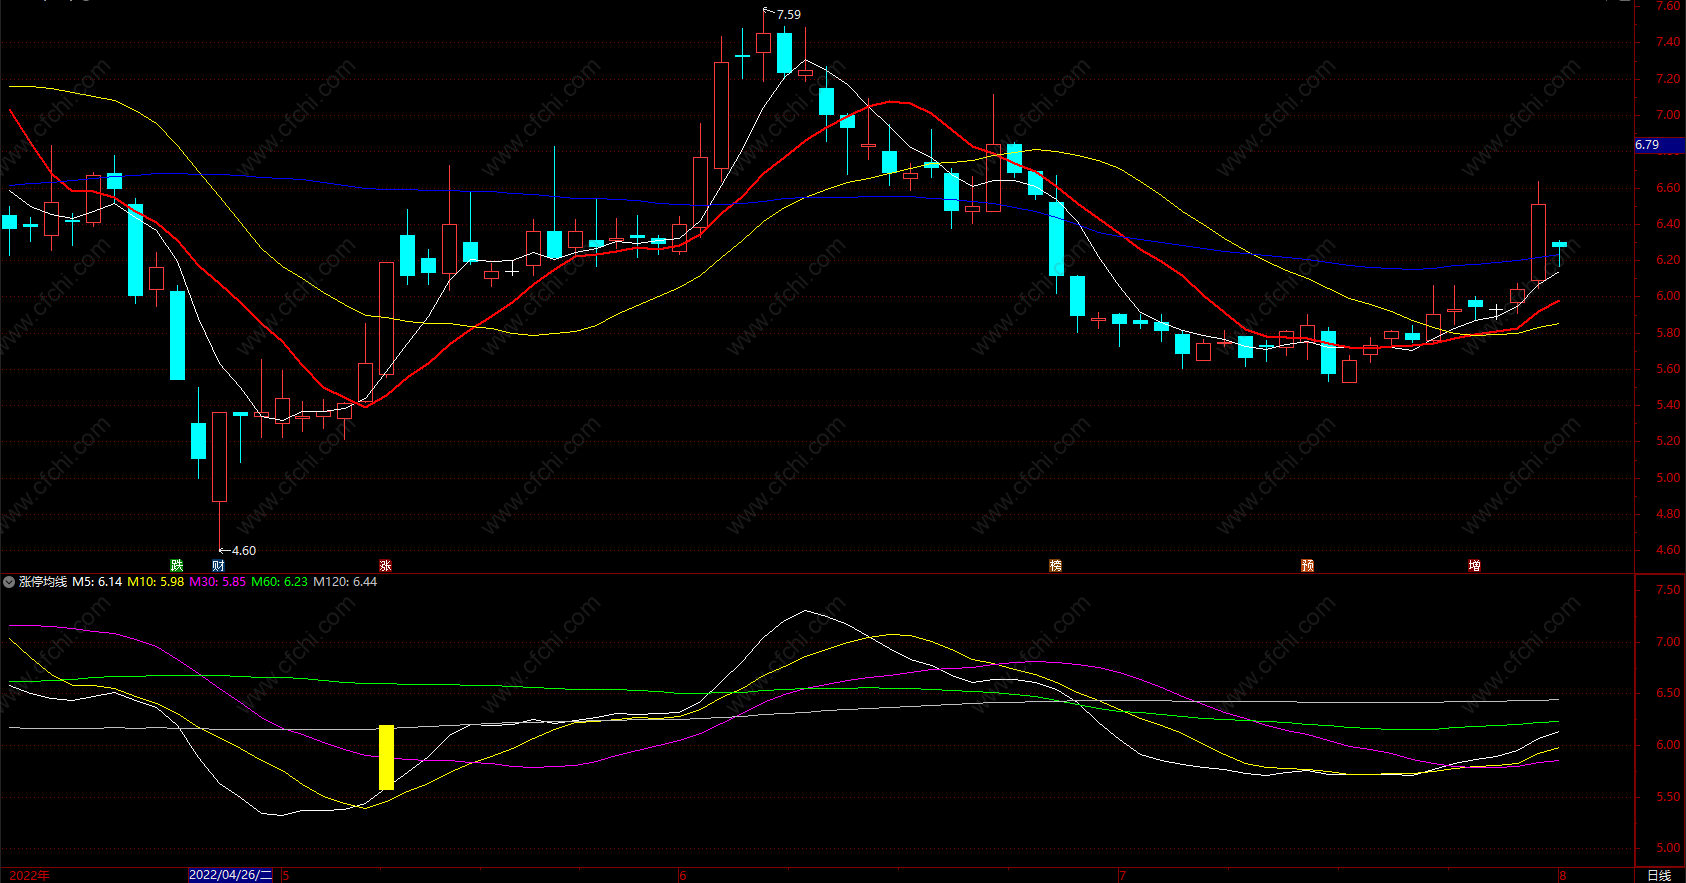
Task: Click the 增 event marker
Action: pos(1474,566)
